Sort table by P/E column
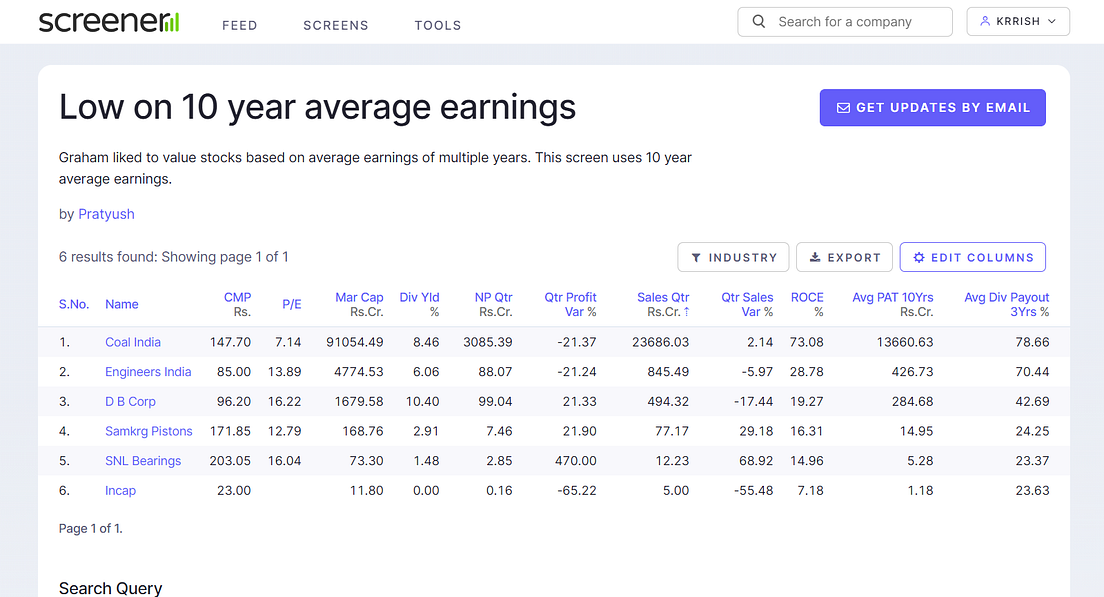 point(291,304)
